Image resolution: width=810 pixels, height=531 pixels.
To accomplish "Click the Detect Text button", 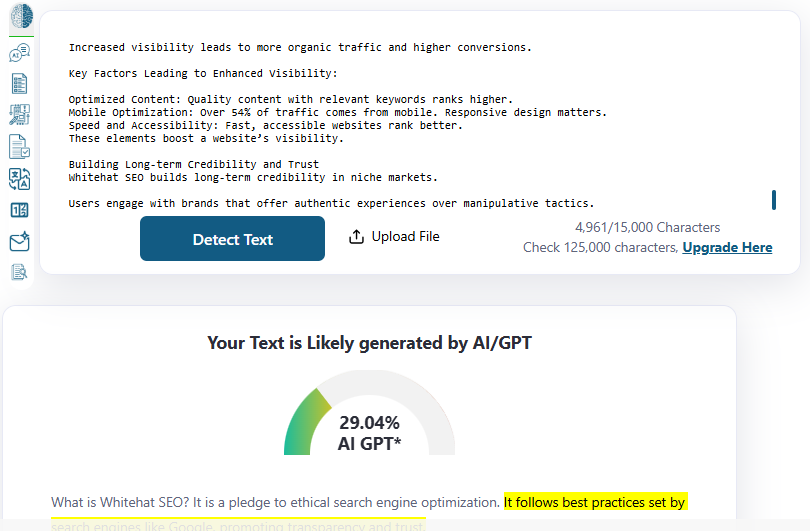I will tap(232, 239).
